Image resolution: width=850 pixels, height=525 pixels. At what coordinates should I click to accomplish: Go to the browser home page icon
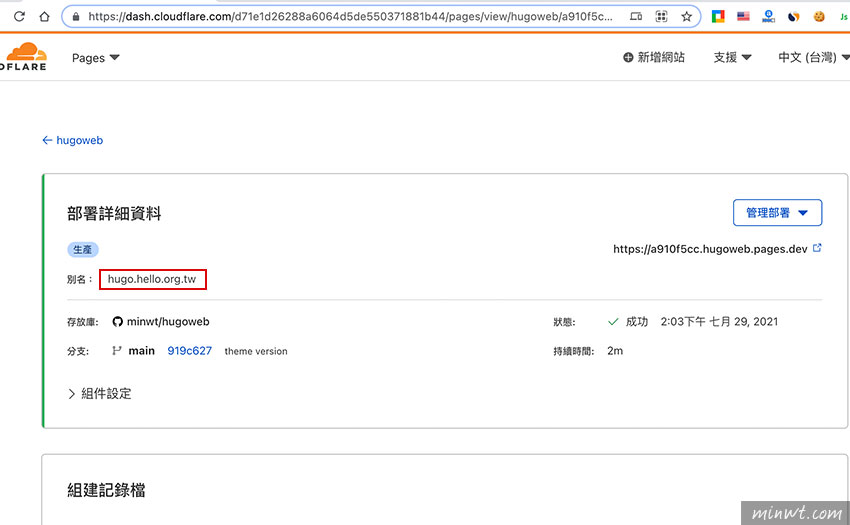point(44,16)
